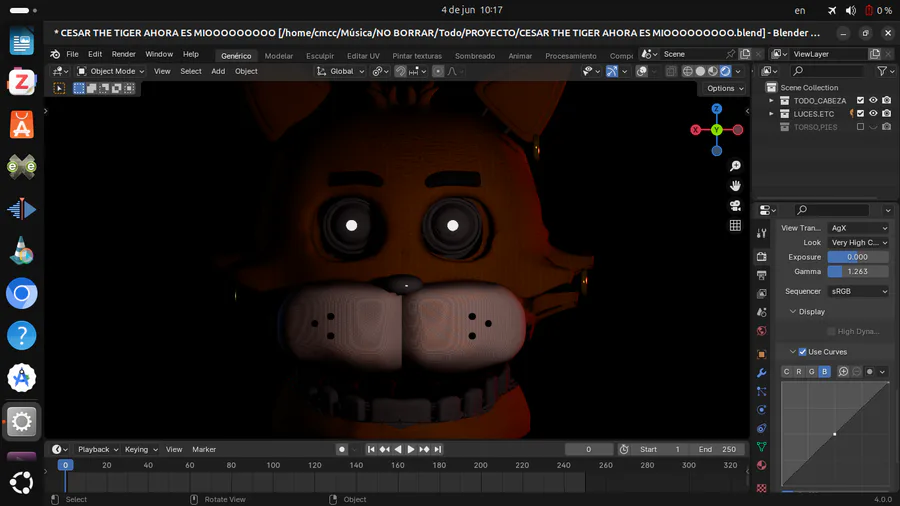
Task: Open the World properties tab (globe icon)
Action: click(762, 331)
